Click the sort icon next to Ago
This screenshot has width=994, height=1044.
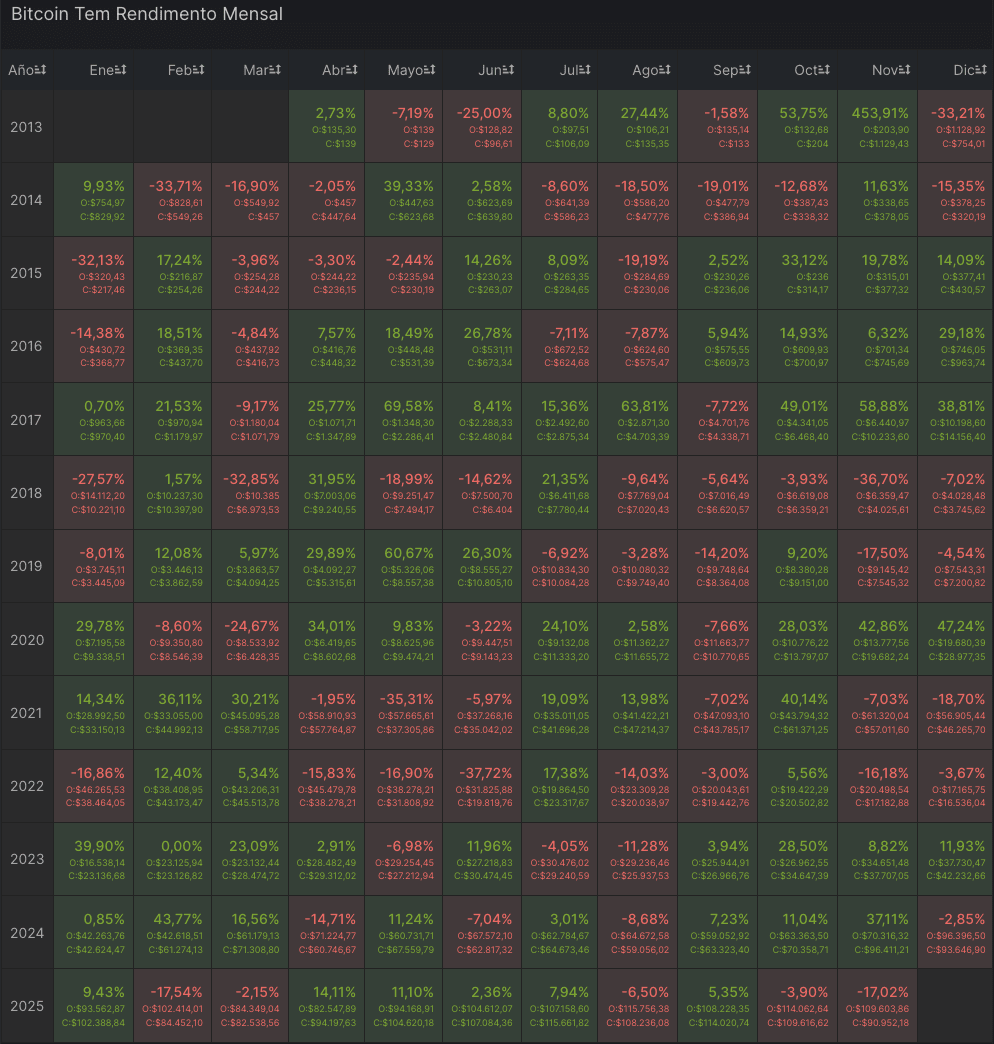664,70
